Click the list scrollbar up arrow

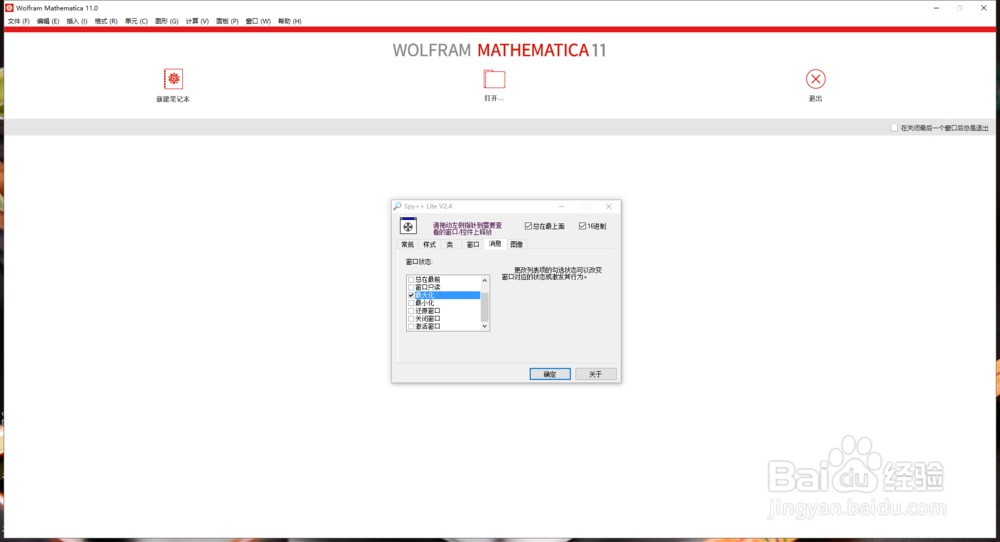coord(485,280)
